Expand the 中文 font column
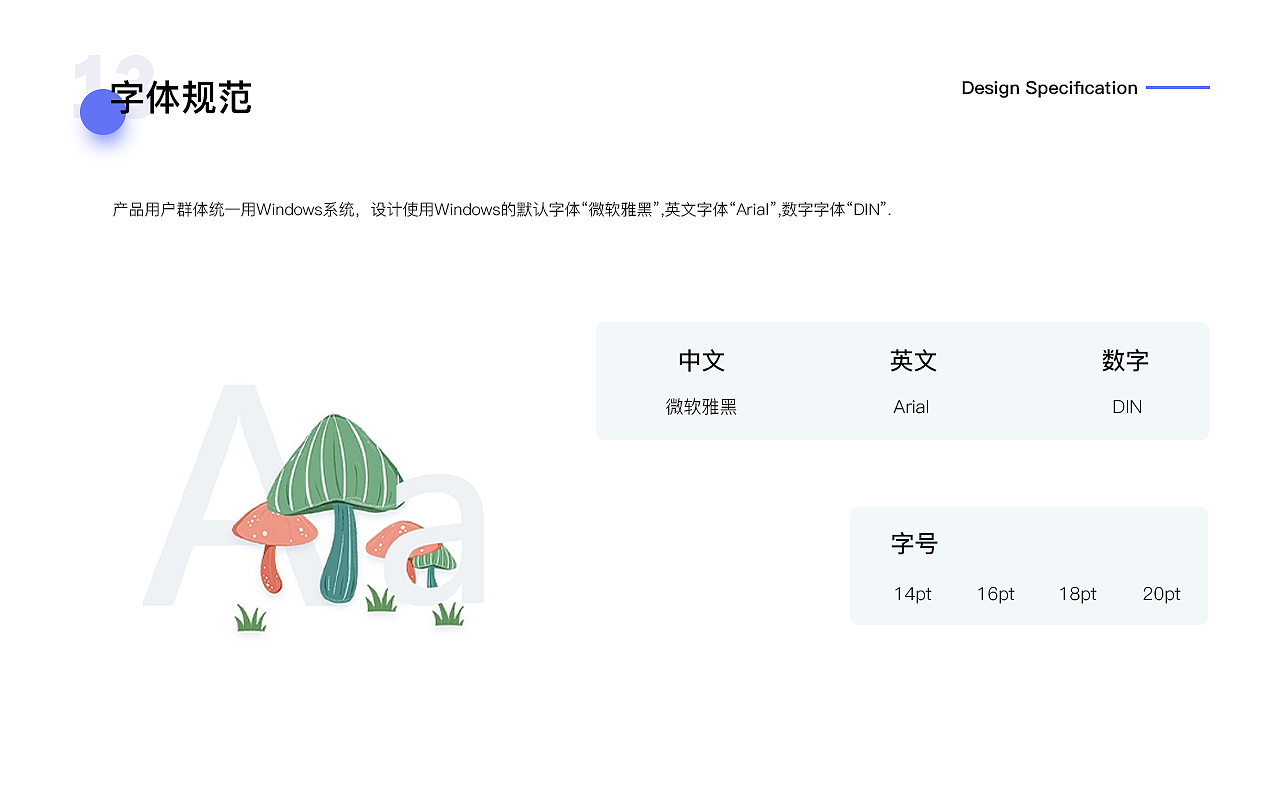Viewport: 1280px width, 800px height. point(701,361)
